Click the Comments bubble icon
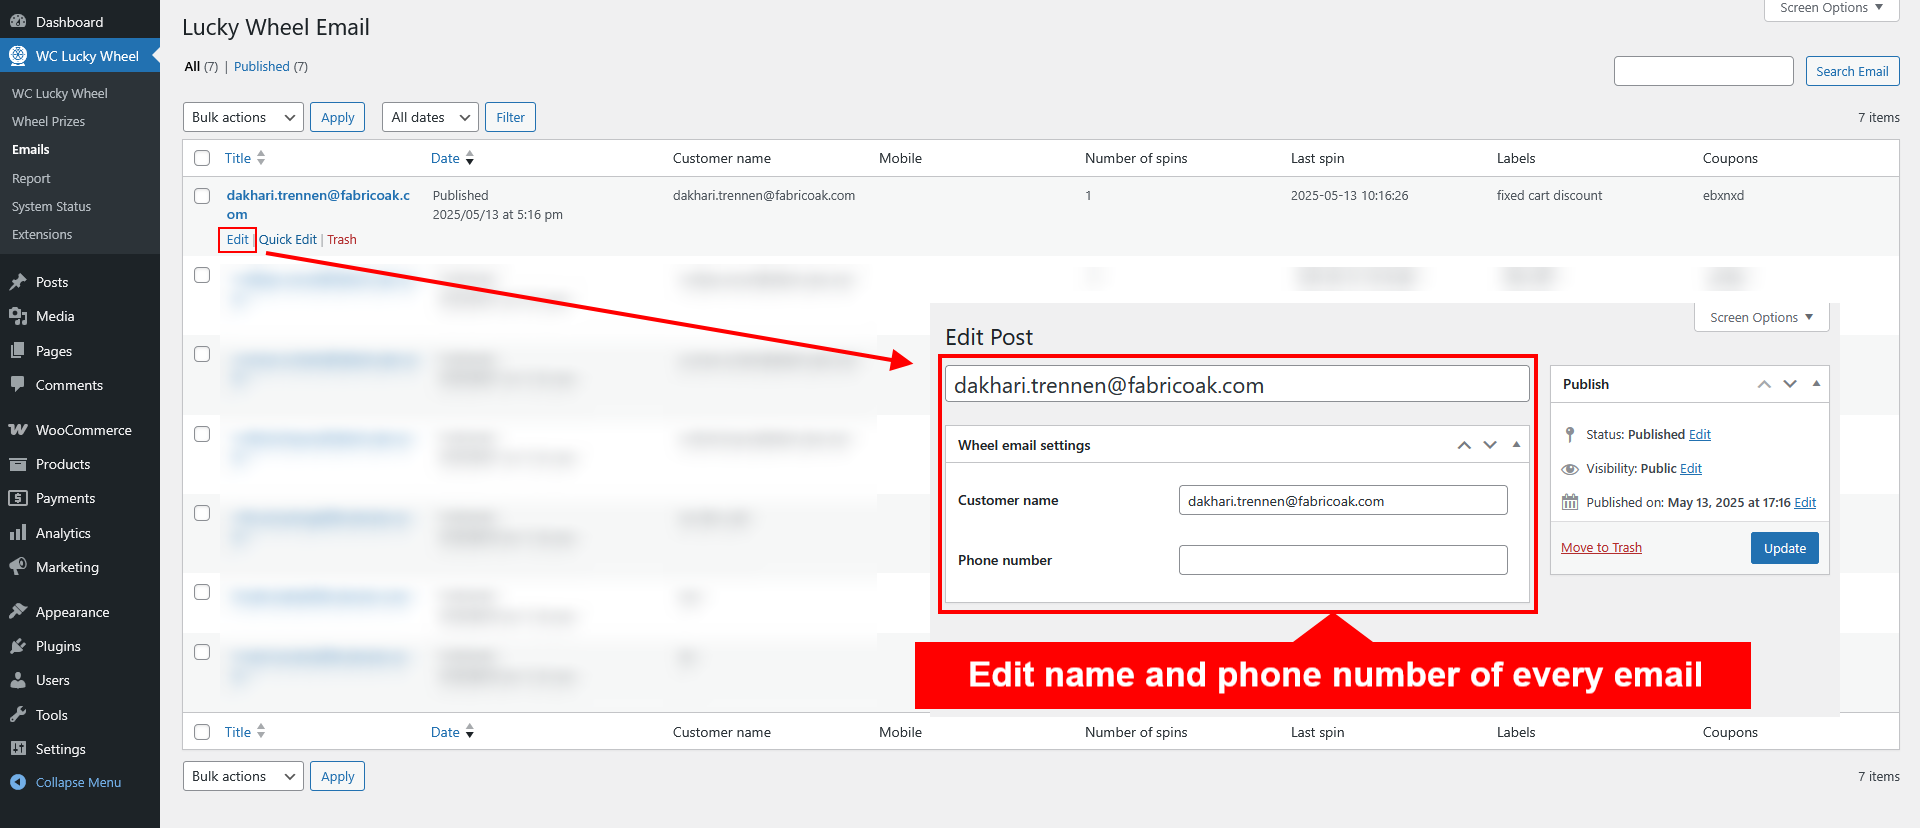The image size is (1920, 828). point(18,385)
